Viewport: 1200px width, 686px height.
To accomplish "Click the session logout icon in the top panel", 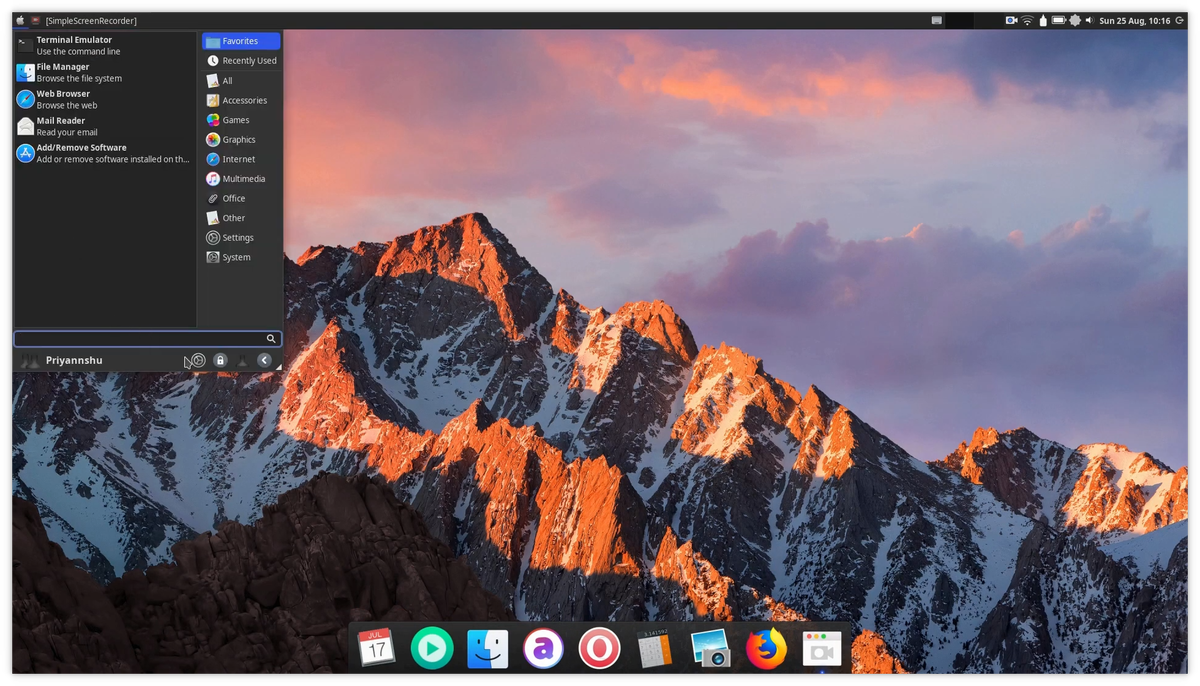I will point(1179,20).
